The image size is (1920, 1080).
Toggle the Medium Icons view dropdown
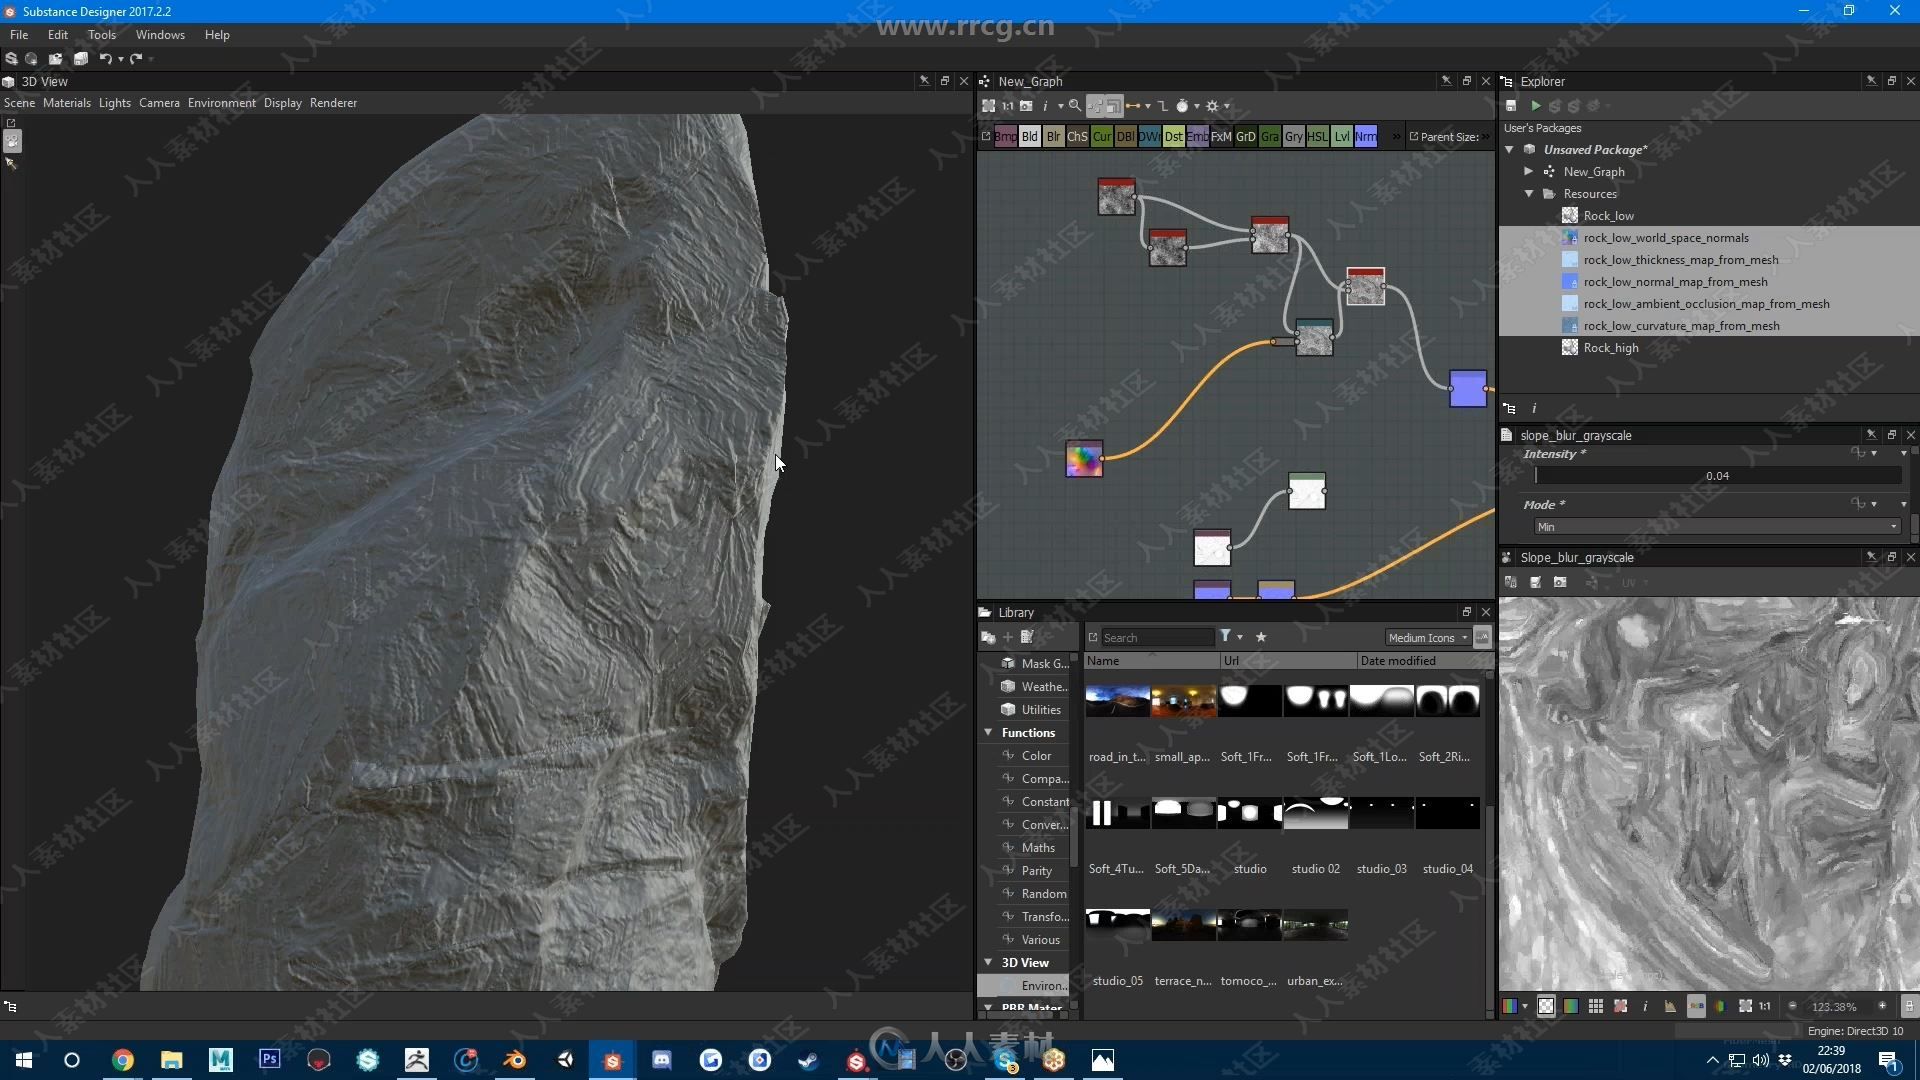coord(1462,638)
